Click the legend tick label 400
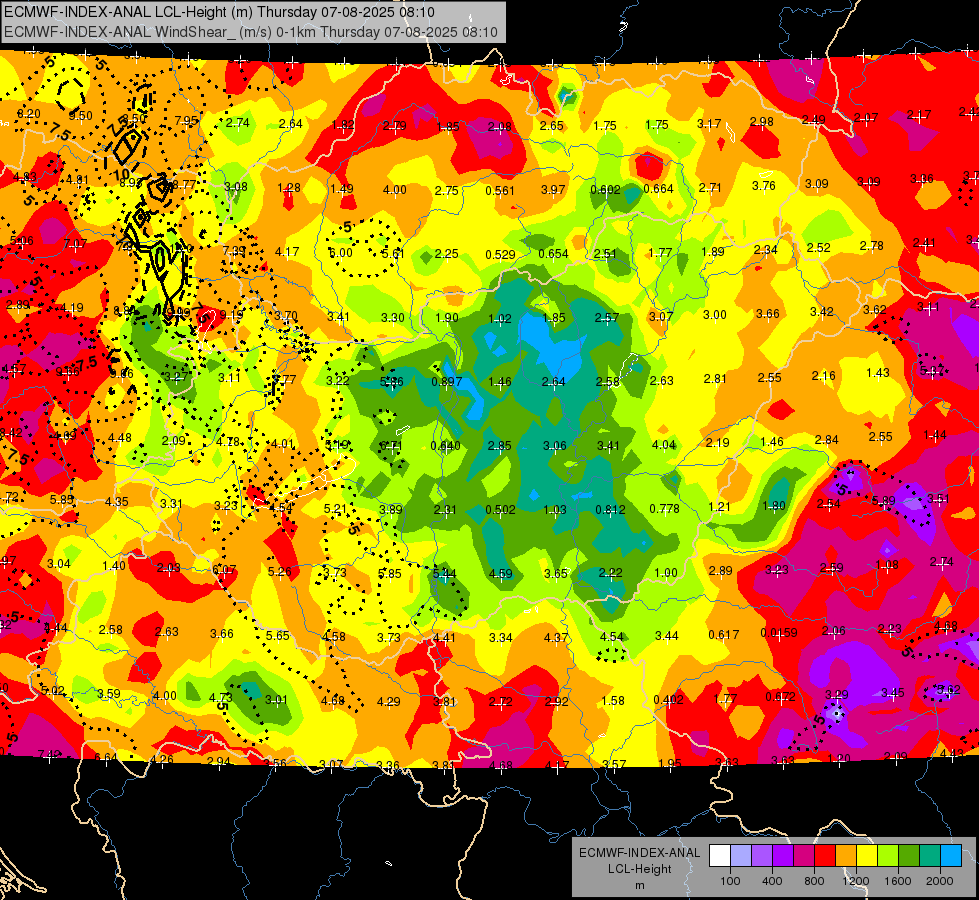979x900 pixels. point(772,881)
